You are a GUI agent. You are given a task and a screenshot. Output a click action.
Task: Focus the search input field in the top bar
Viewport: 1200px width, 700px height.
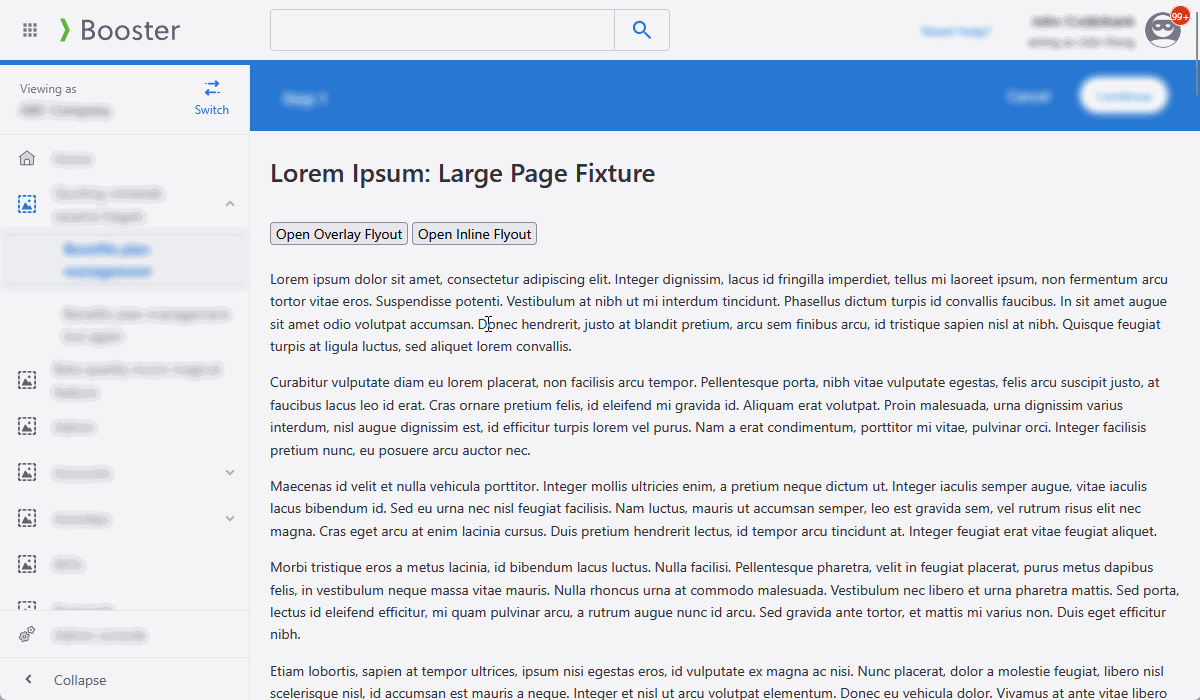point(442,30)
